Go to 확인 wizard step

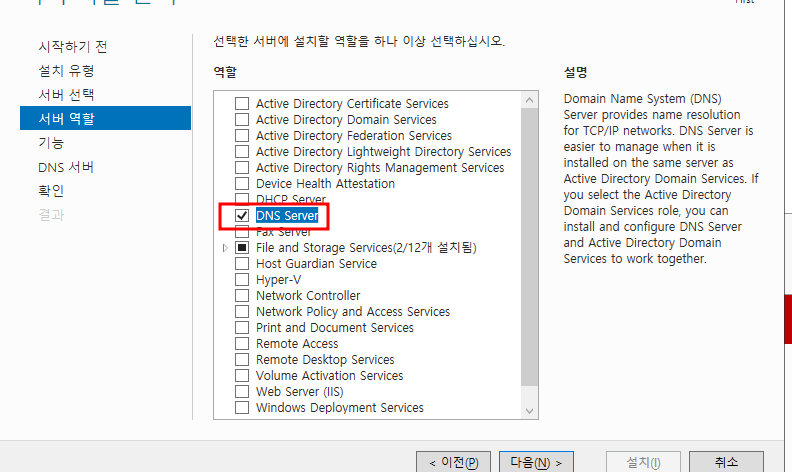pos(51,191)
